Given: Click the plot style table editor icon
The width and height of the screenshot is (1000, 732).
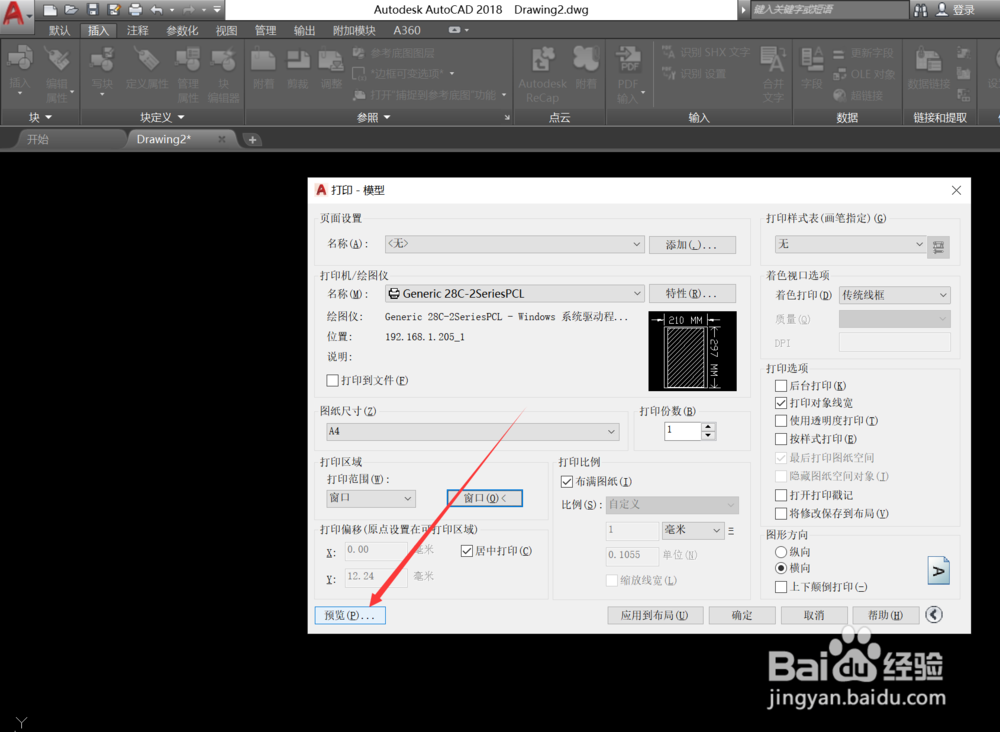Looking at the screenshot, I should point(938,247).
